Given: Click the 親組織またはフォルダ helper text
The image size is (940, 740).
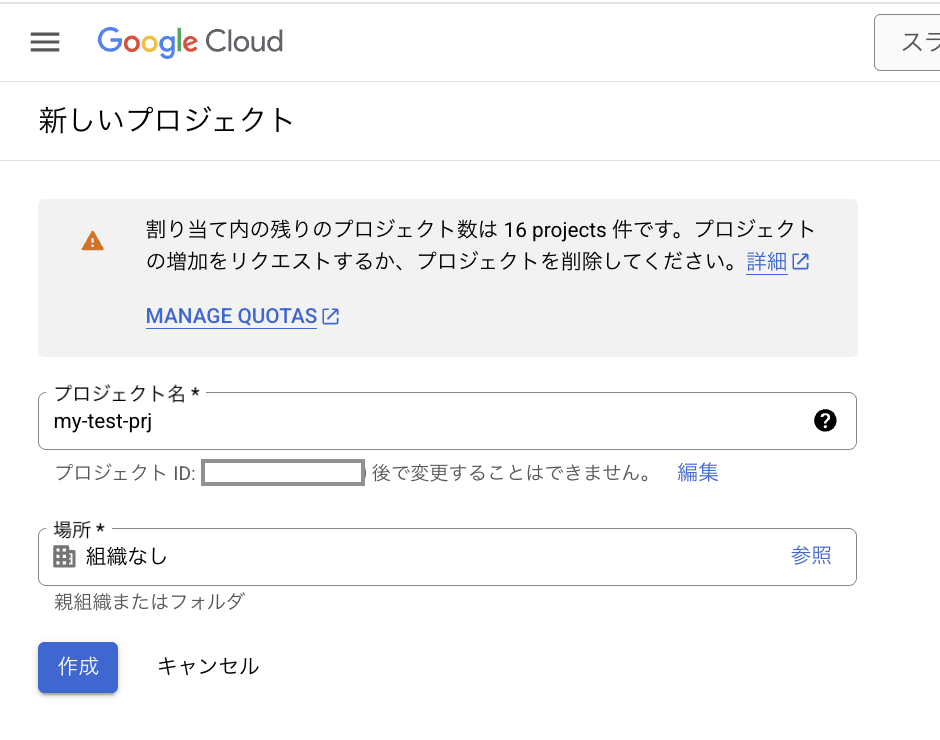Looking at the screenshot, I should point(149,601).
